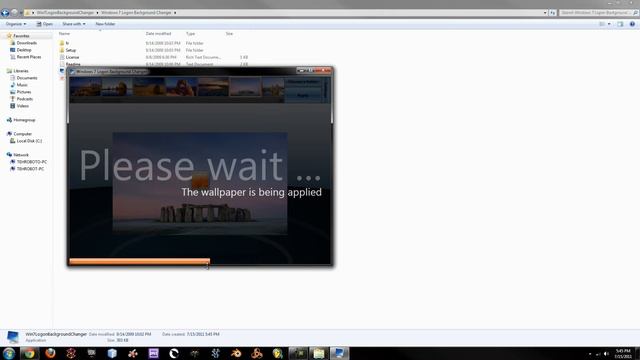Open Documents library in sidebar

pyautogui.click(x=27, y=78)
